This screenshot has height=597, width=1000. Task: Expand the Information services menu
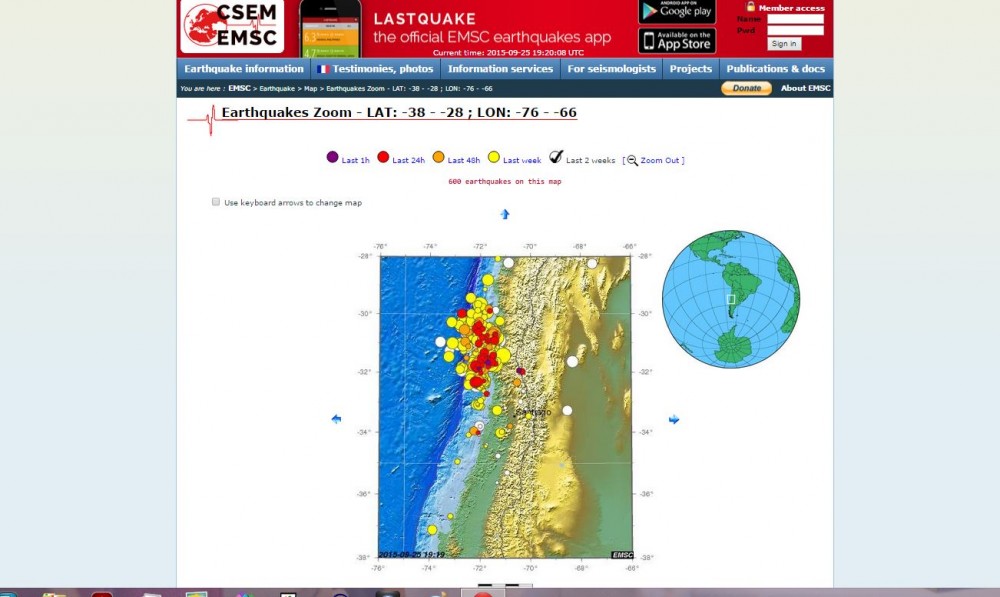500,69
